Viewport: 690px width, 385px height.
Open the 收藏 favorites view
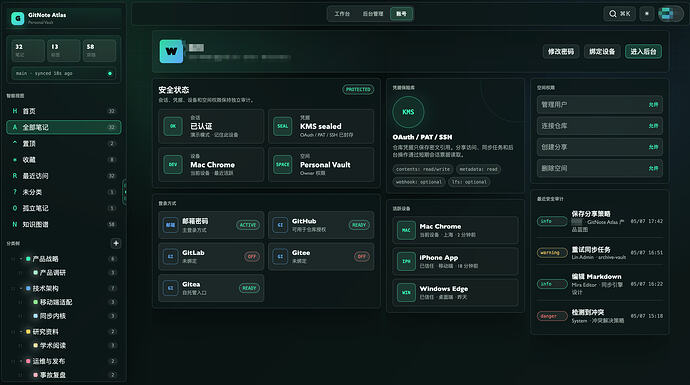pyautogui.click(x=64, y=160)
